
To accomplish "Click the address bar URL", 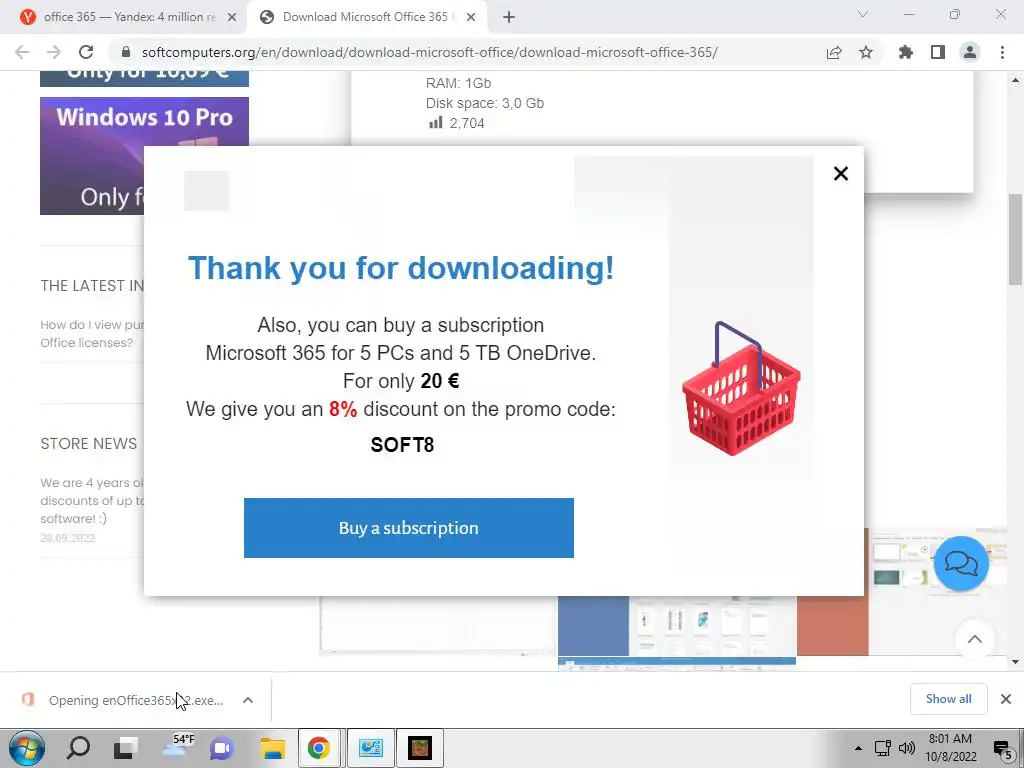I will (430, 52).
